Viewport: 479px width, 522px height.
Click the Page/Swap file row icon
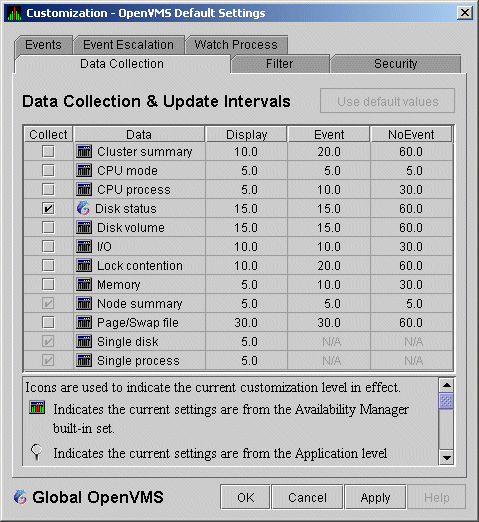(x=84, y=322)
